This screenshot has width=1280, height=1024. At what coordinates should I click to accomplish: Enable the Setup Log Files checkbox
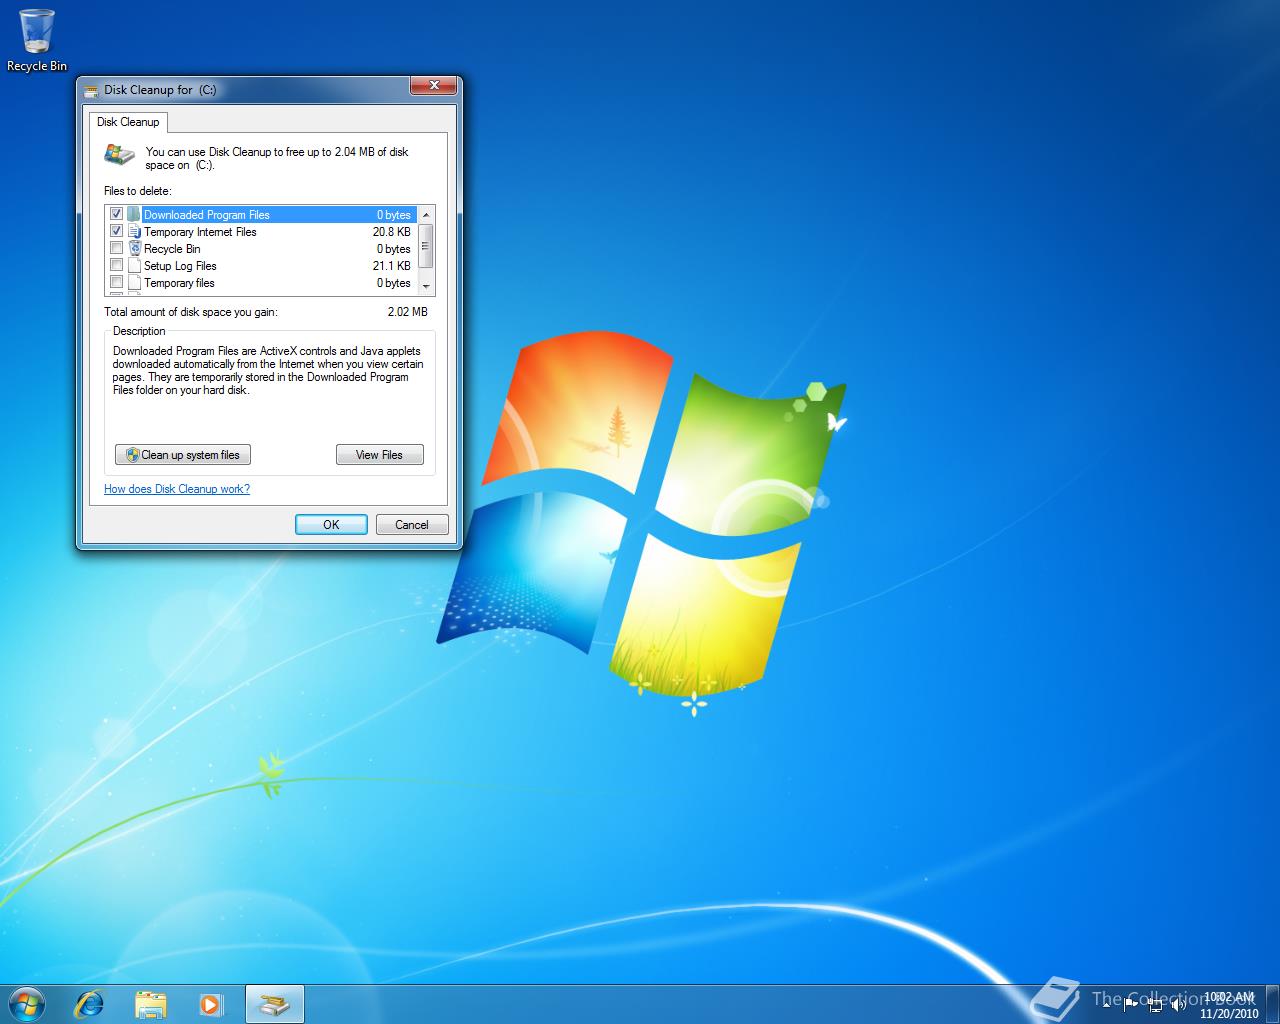(x=117, y=265)
